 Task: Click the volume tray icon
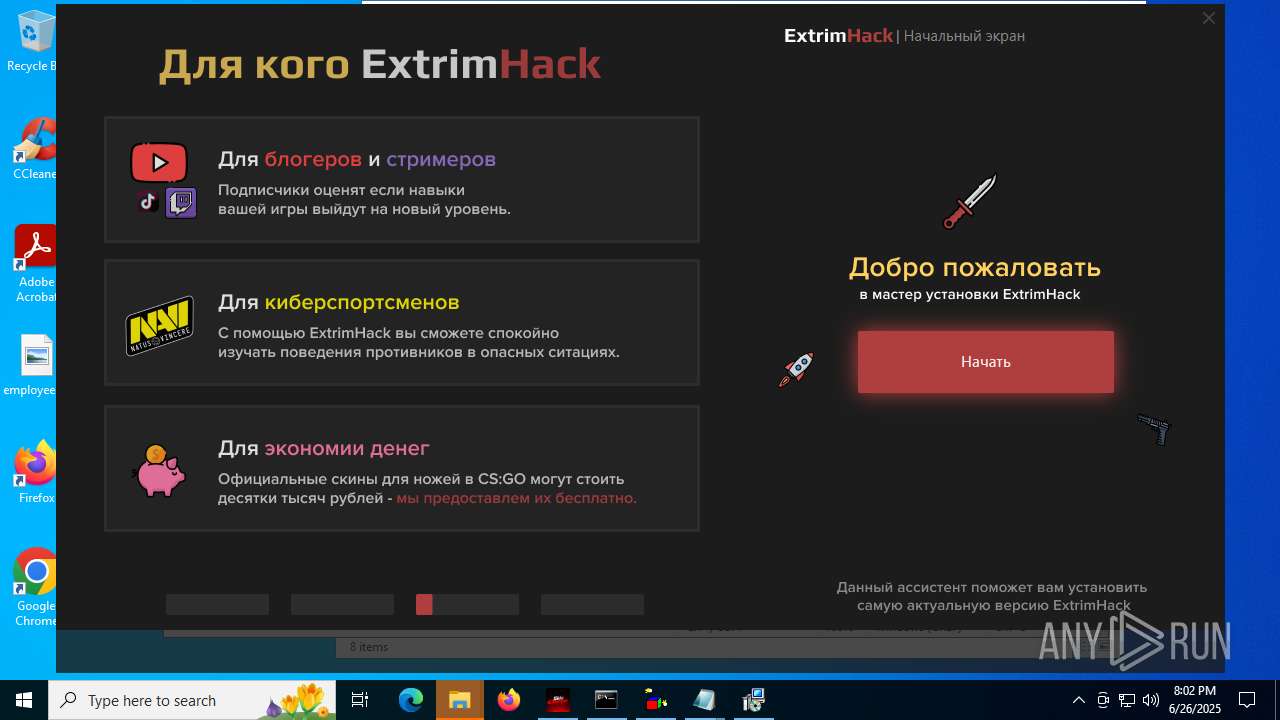[1151, 700]
